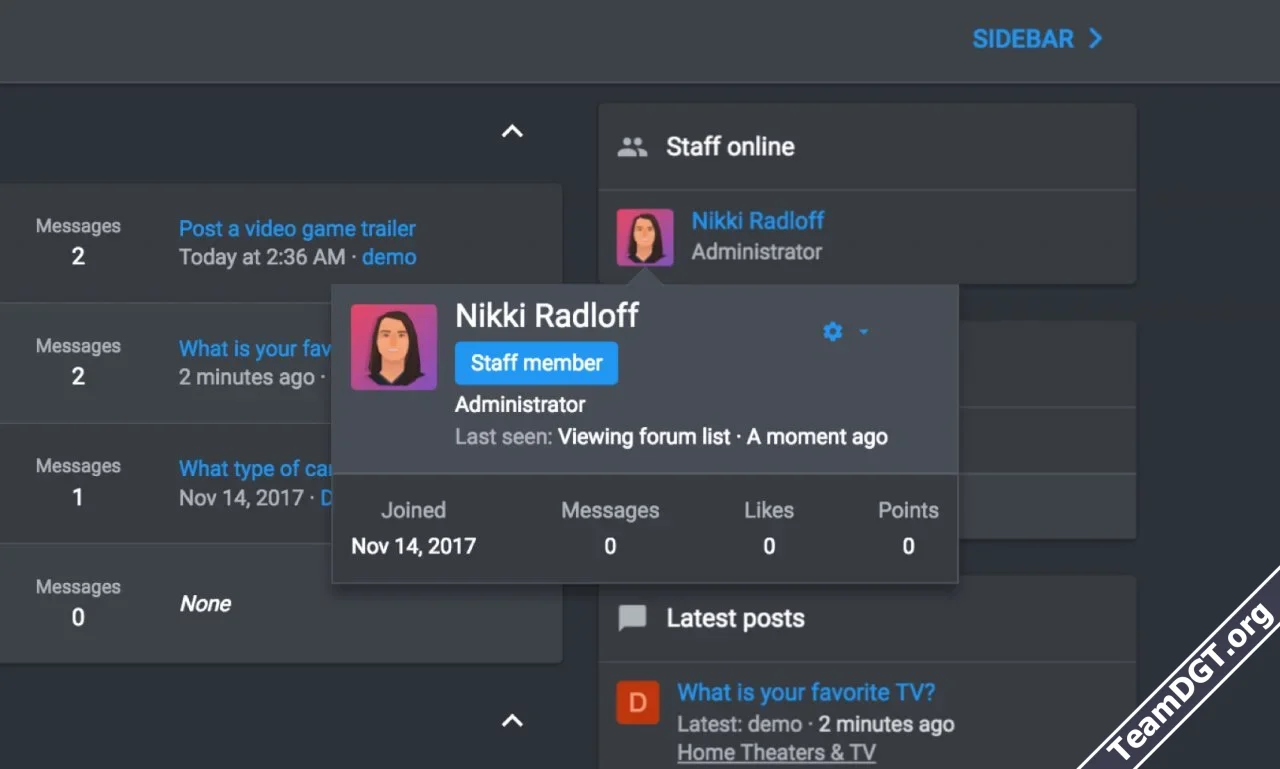Click the Latest posts speech bubble icon

tap(632, 618)
